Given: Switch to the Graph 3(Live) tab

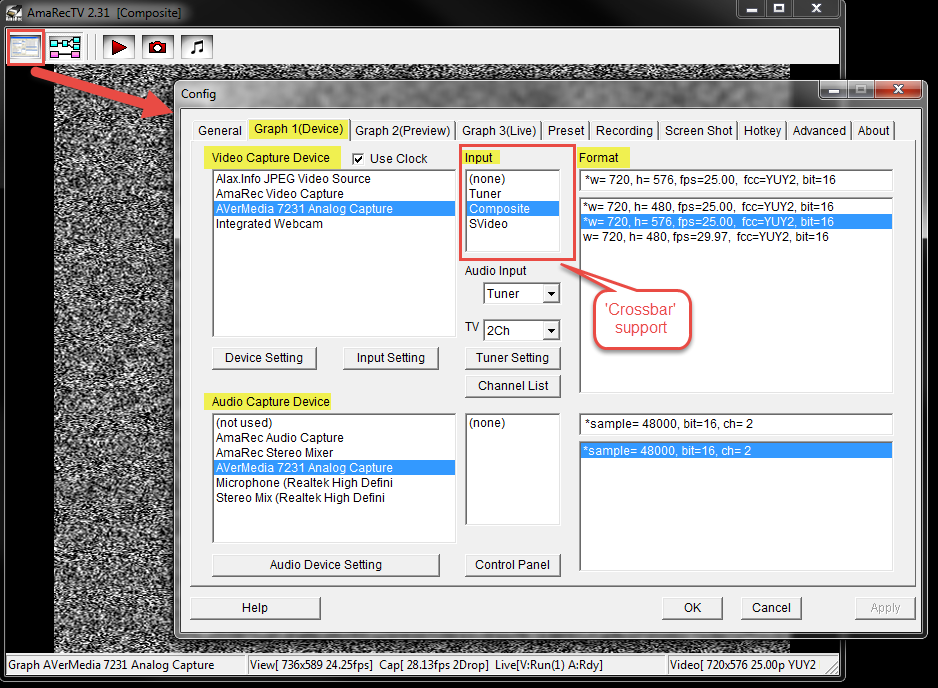Looking at the screenshot, I should pyautogui.click(x=499, y=130).
